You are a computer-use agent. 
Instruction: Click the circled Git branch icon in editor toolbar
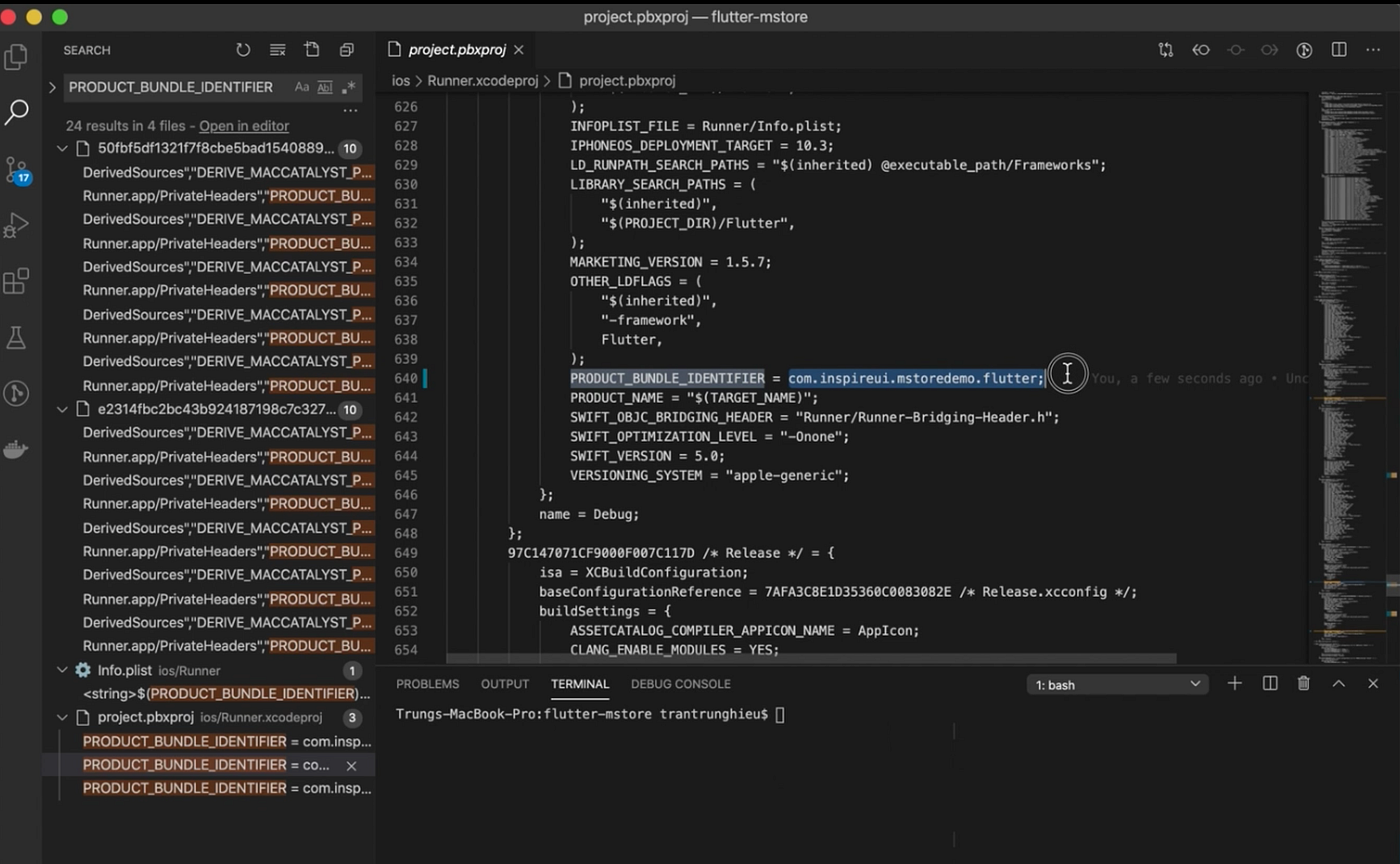tap(1304, 50)
